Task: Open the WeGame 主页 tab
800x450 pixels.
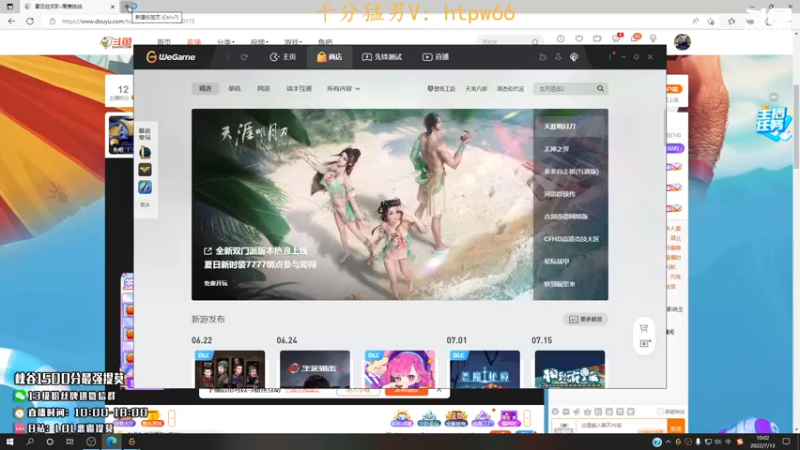Action: click(x=283, y=57)
